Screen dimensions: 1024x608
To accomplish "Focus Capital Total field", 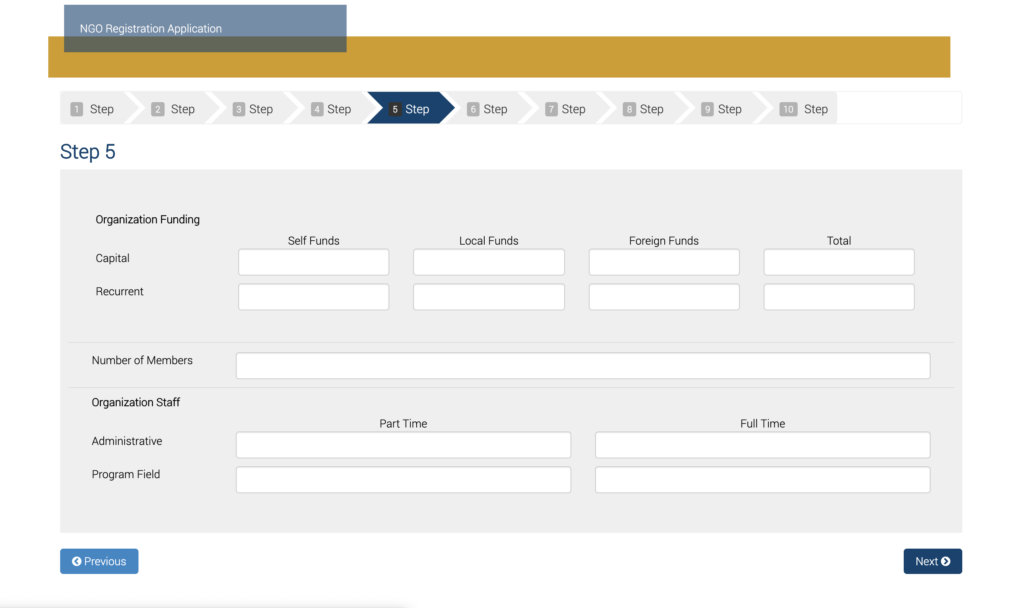I will (839, 262).
